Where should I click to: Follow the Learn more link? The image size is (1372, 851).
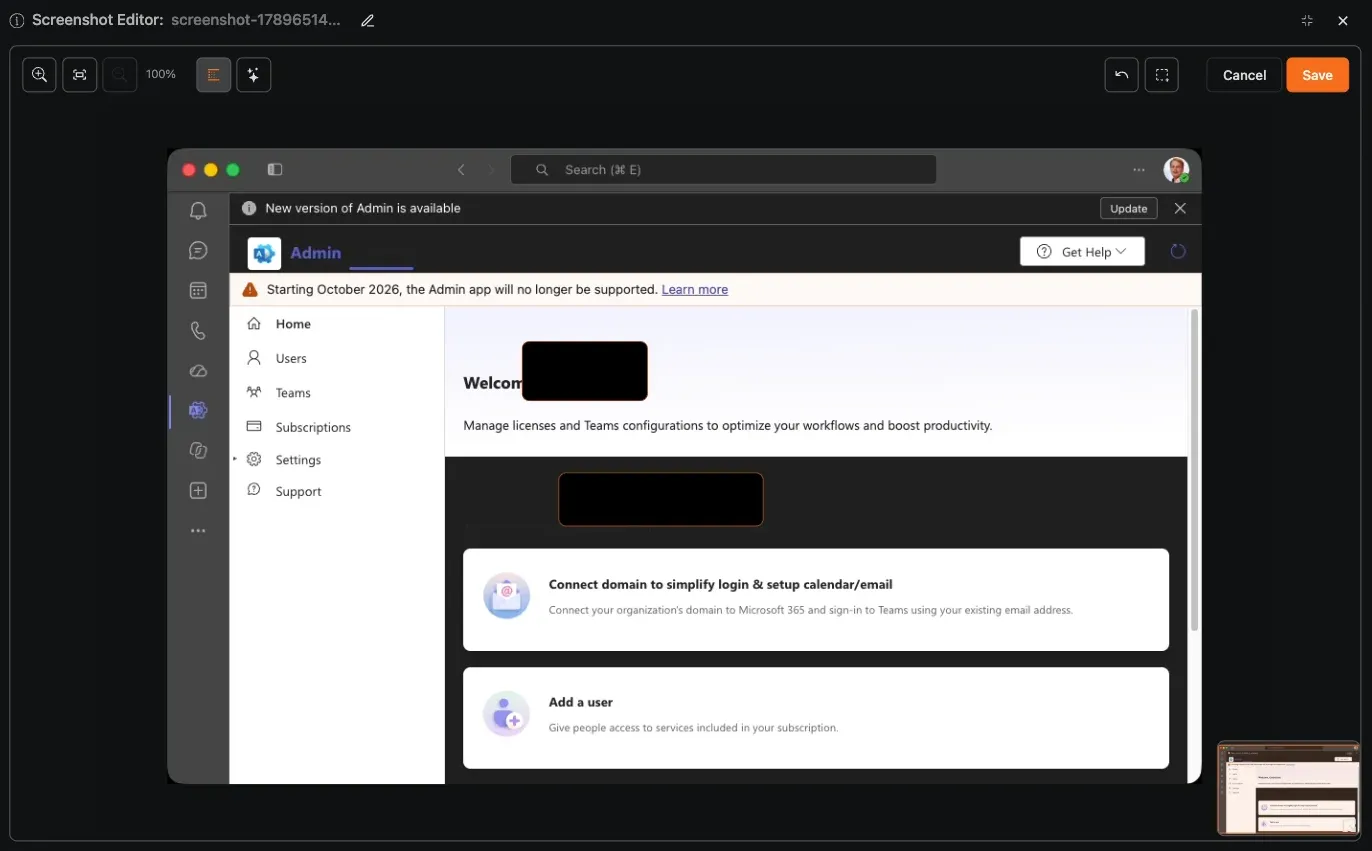695,290
